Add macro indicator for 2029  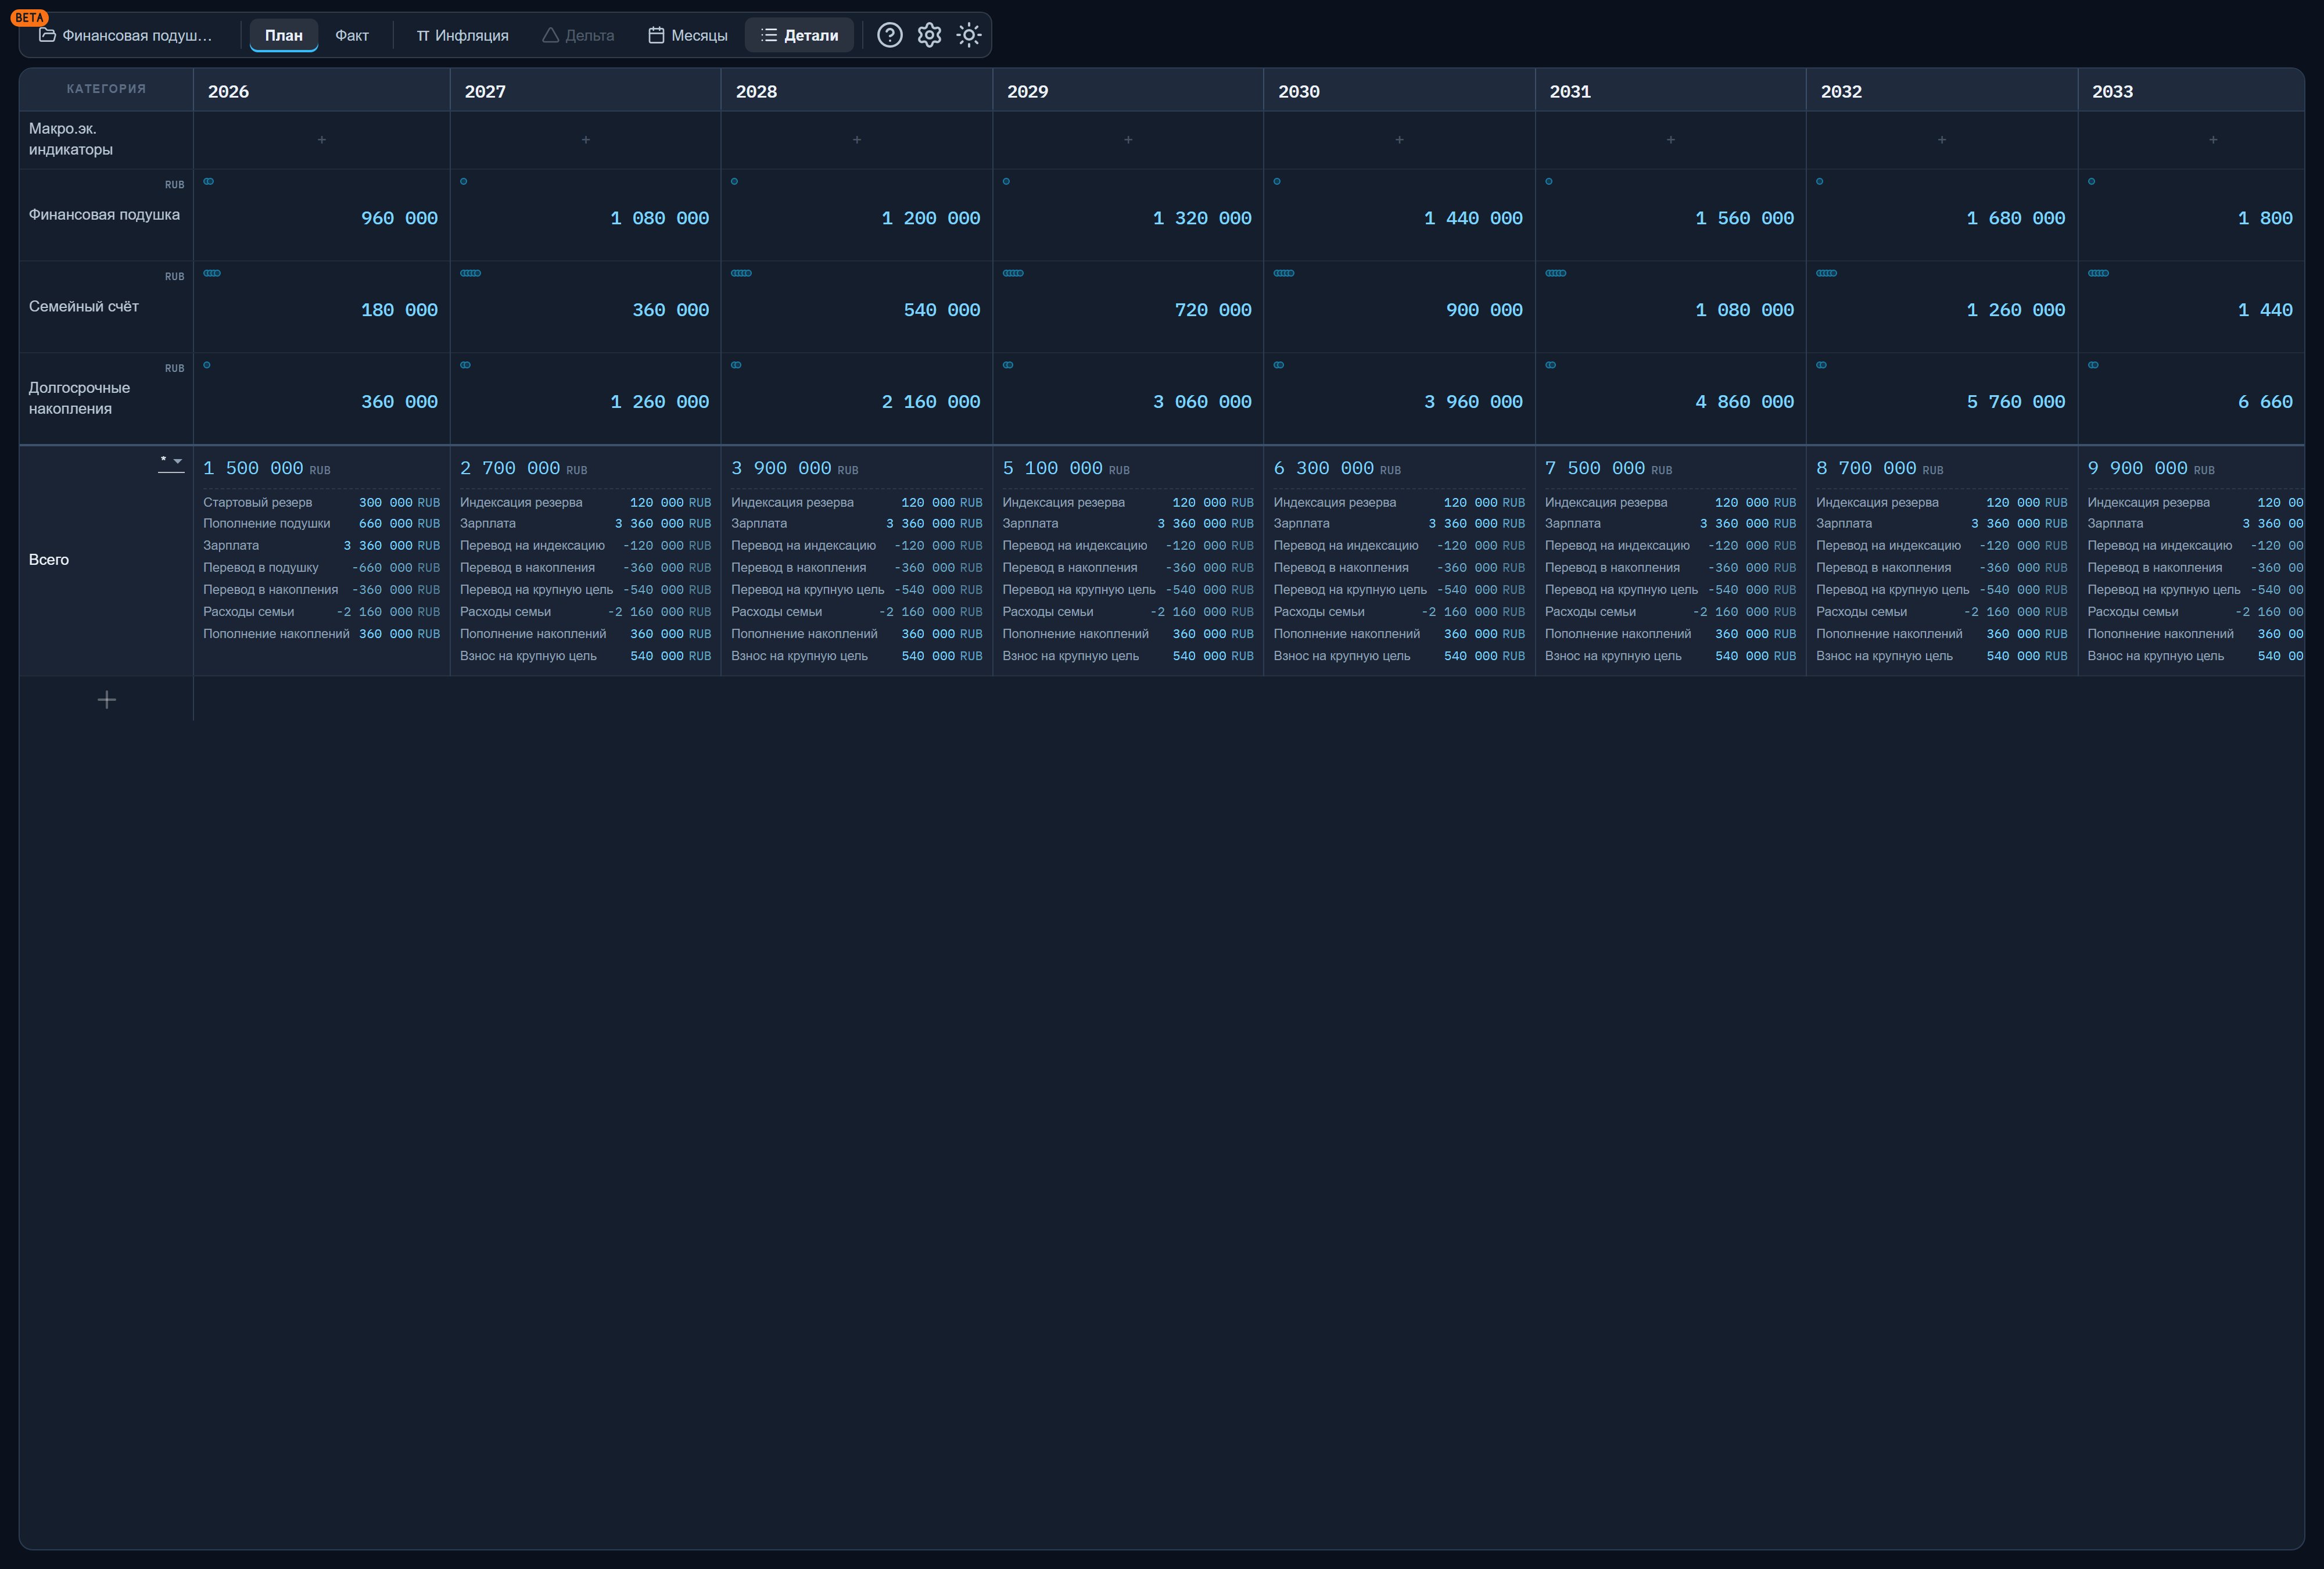click(x=1128, y=140)
